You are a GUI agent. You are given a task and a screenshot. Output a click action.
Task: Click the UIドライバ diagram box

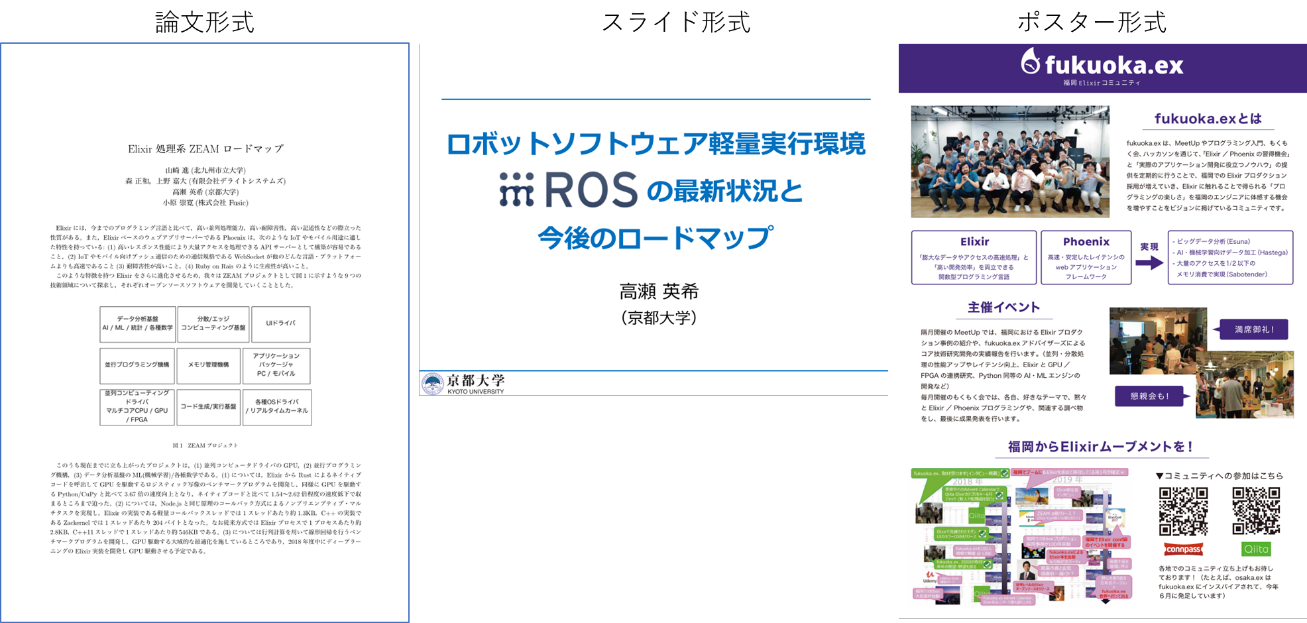point(280,325)
